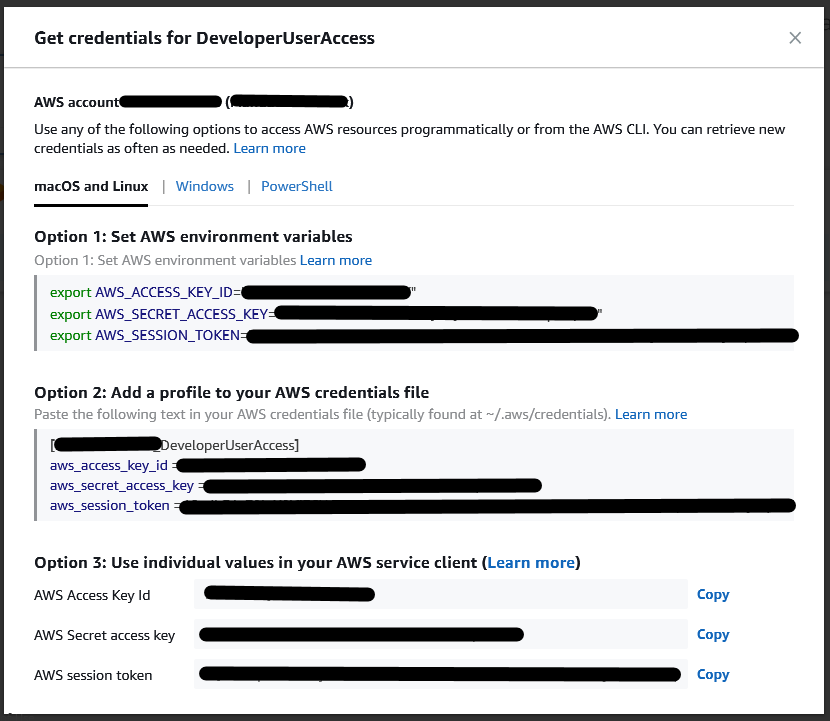The width and height of the screenshot is (830, 721).
Task: Copy the AWS Access Key Id
Action: [x=713, y=594]
